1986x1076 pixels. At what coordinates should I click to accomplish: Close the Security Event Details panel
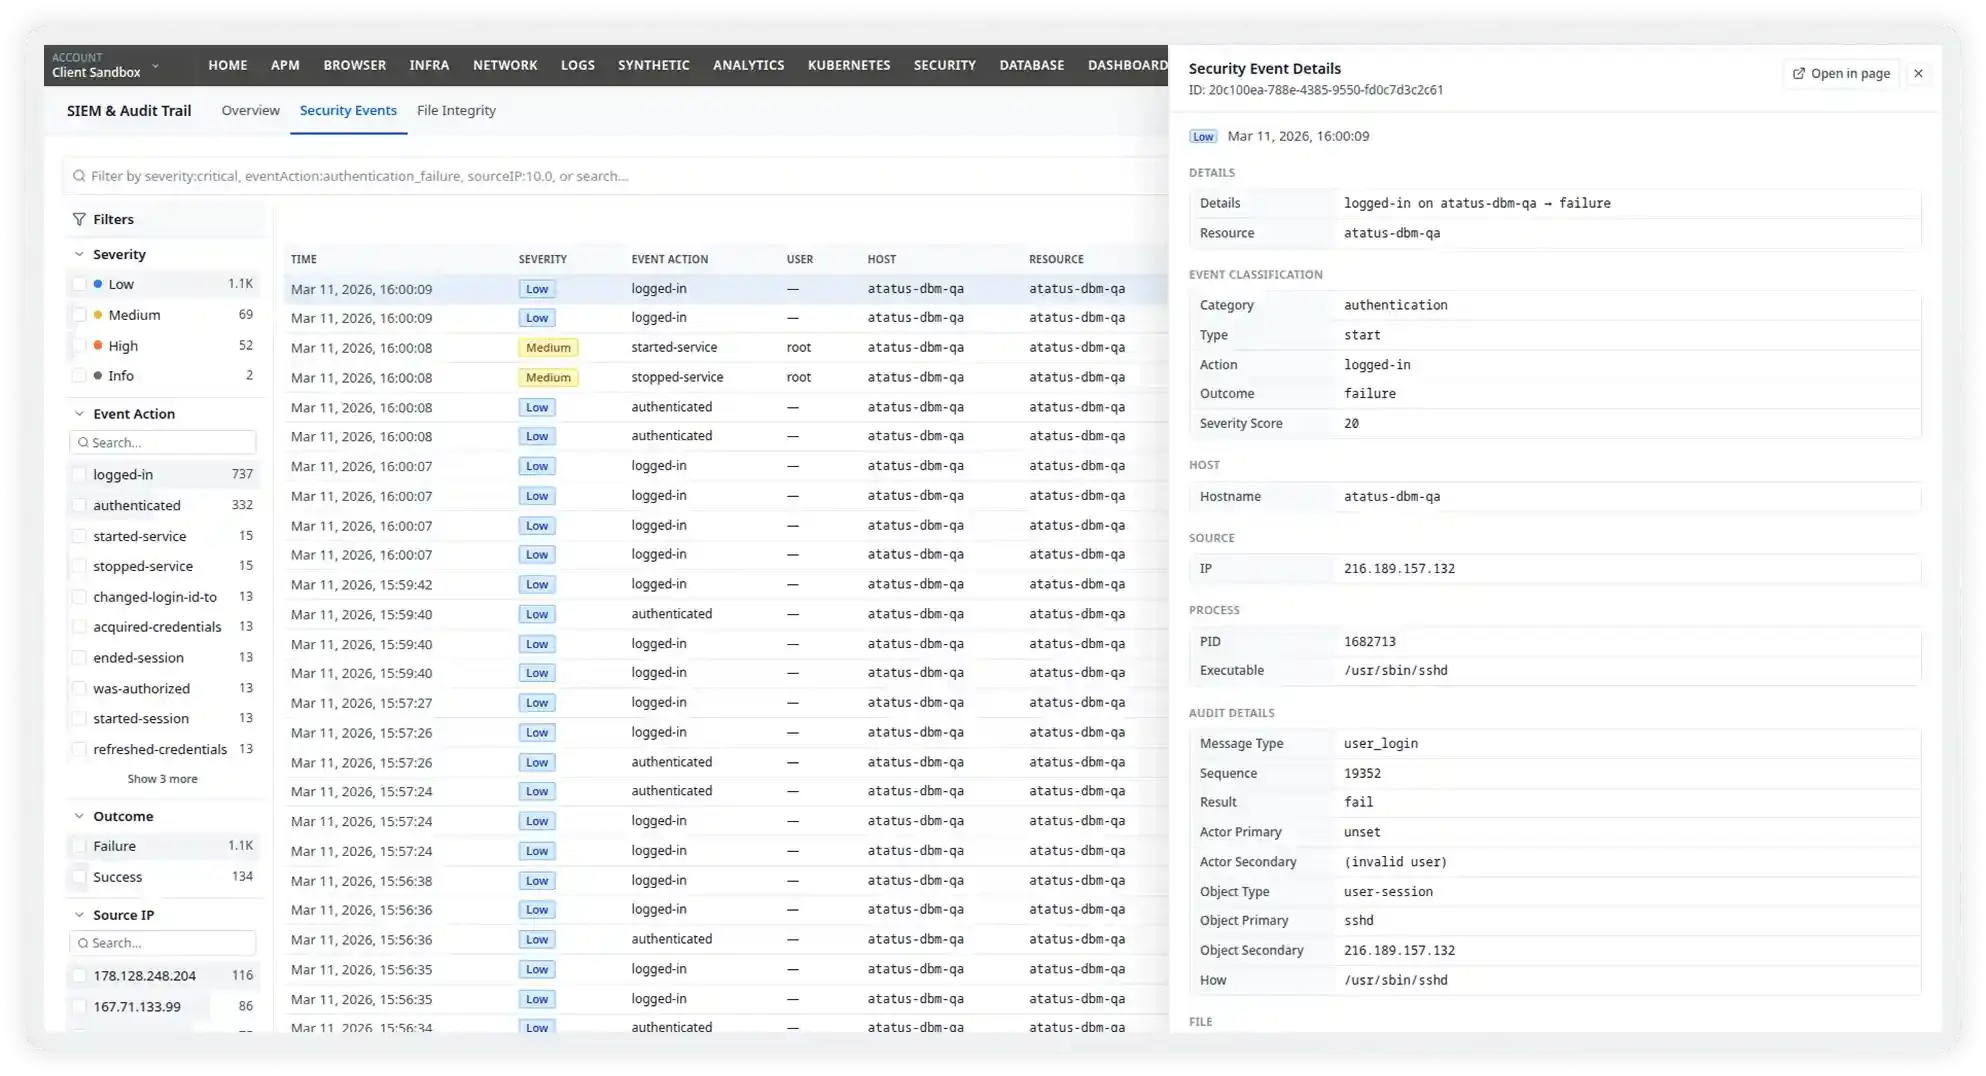pyautogui.click(x=1919, y=73)
